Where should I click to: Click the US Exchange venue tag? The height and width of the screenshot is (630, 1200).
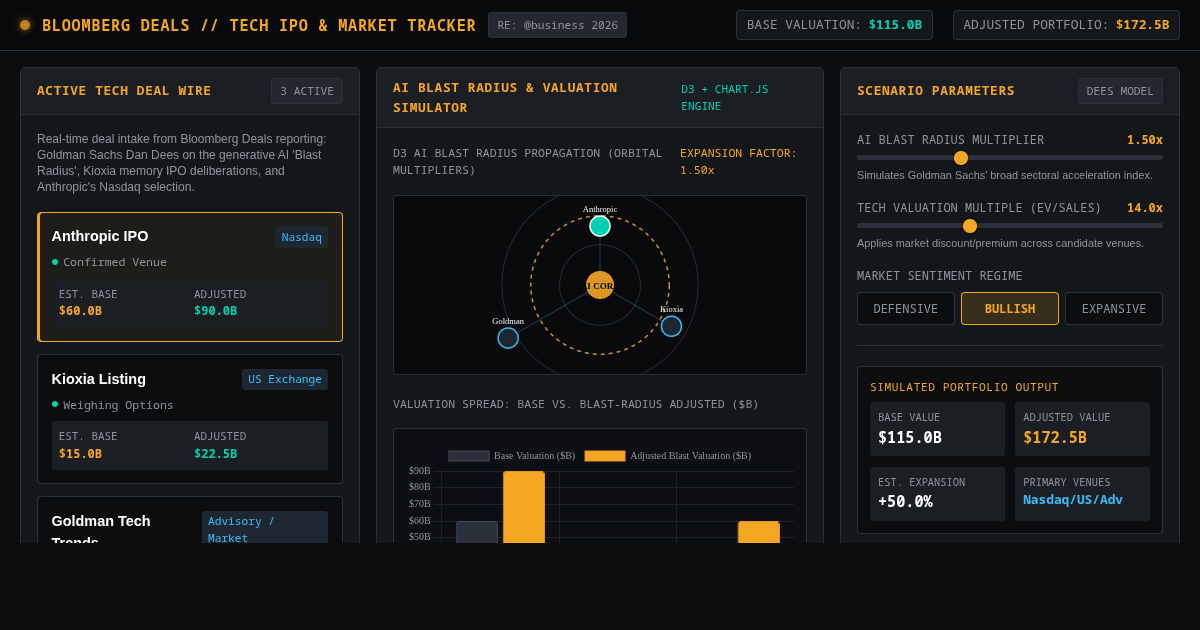pos(285,379)
